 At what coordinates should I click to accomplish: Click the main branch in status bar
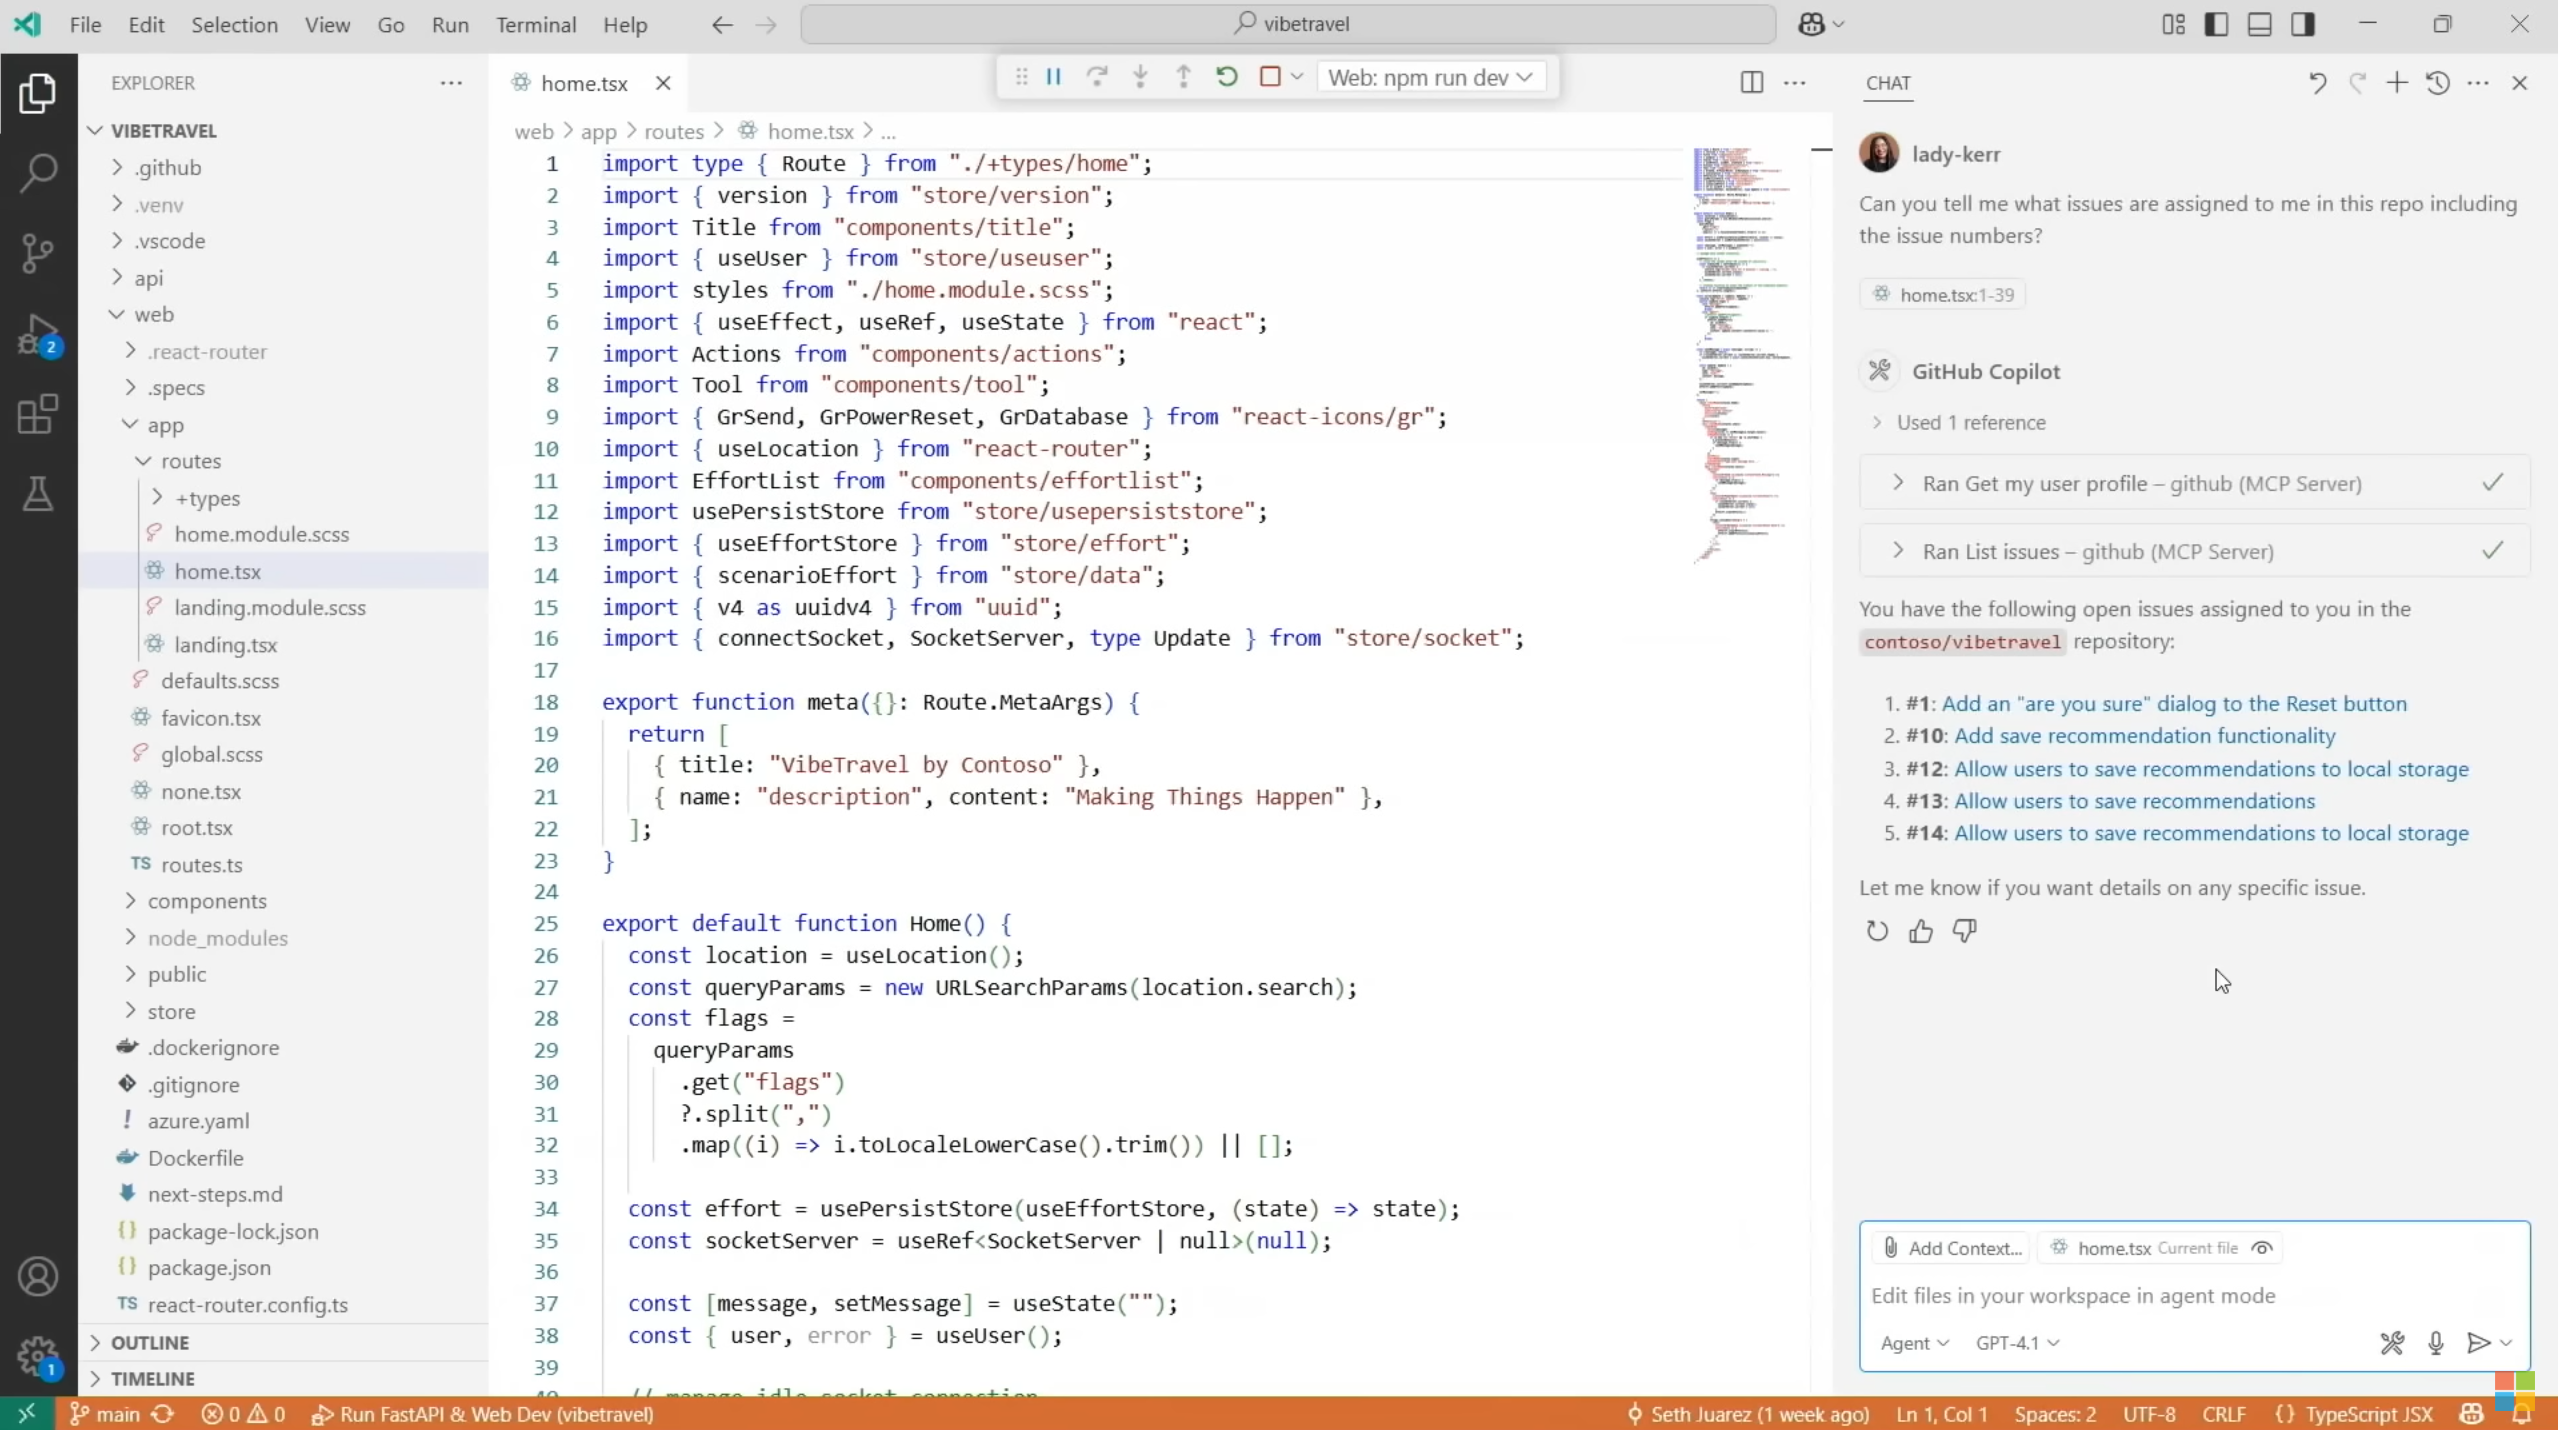106,1414
